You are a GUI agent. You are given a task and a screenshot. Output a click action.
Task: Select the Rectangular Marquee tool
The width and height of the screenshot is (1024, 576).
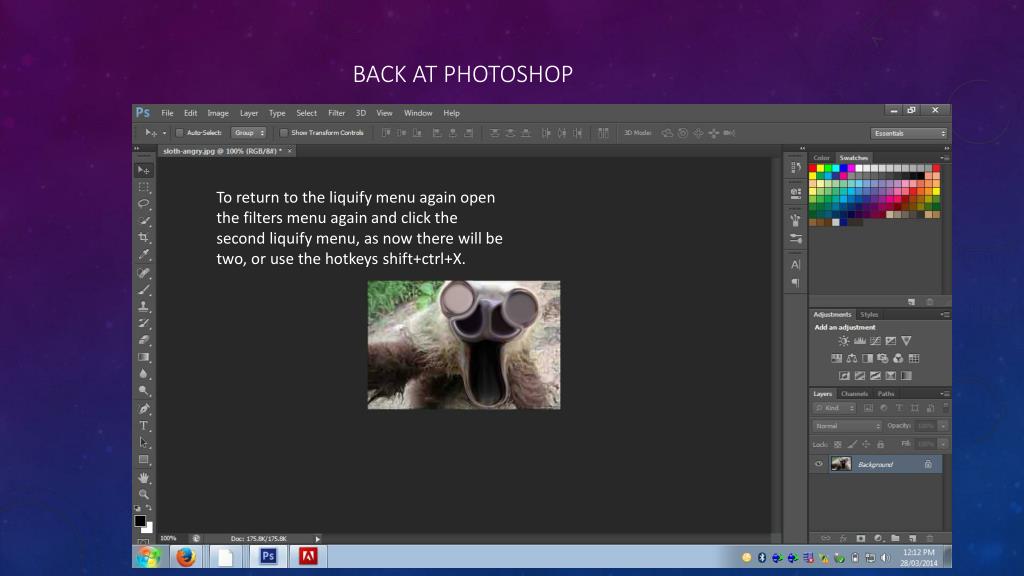[144, 187]
